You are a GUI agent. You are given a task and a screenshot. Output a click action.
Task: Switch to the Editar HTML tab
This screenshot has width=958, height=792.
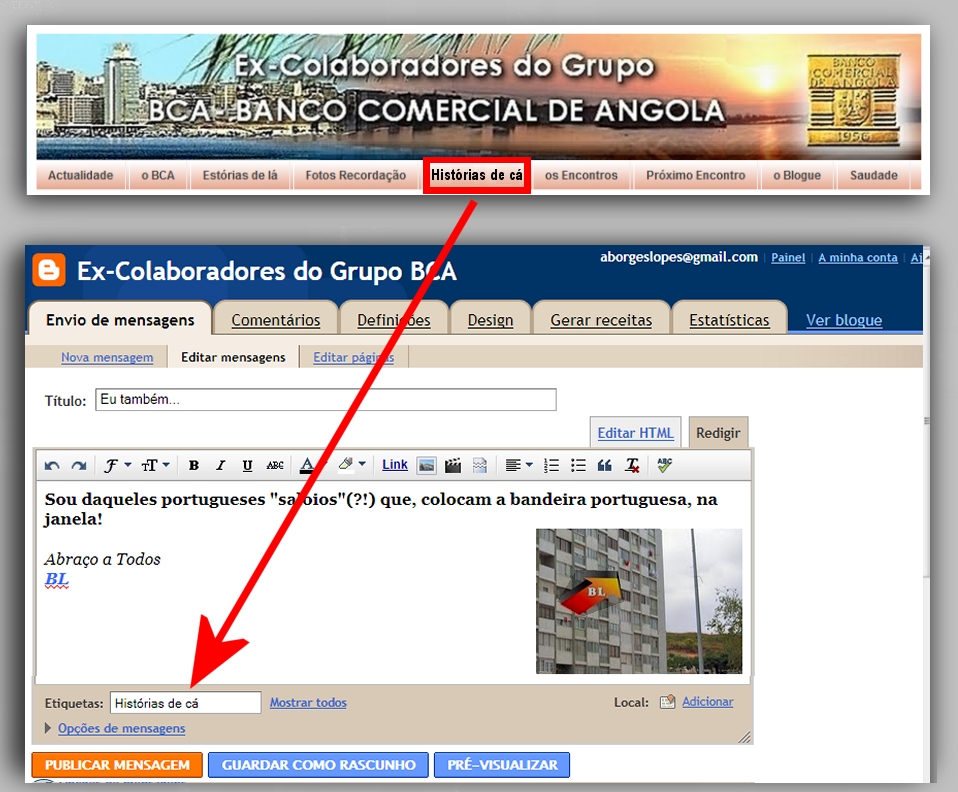coord(635,433)
